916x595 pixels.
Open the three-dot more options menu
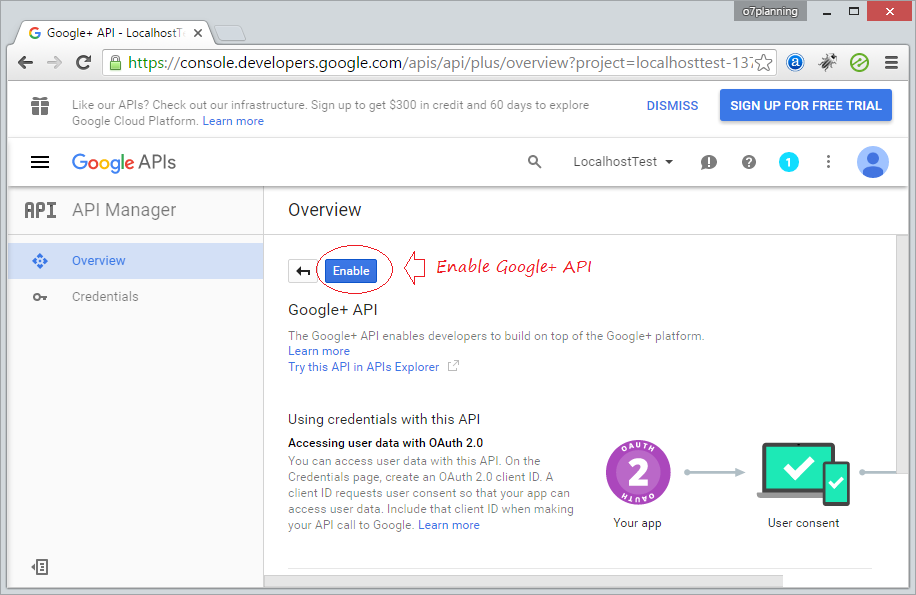click(828, 162)
